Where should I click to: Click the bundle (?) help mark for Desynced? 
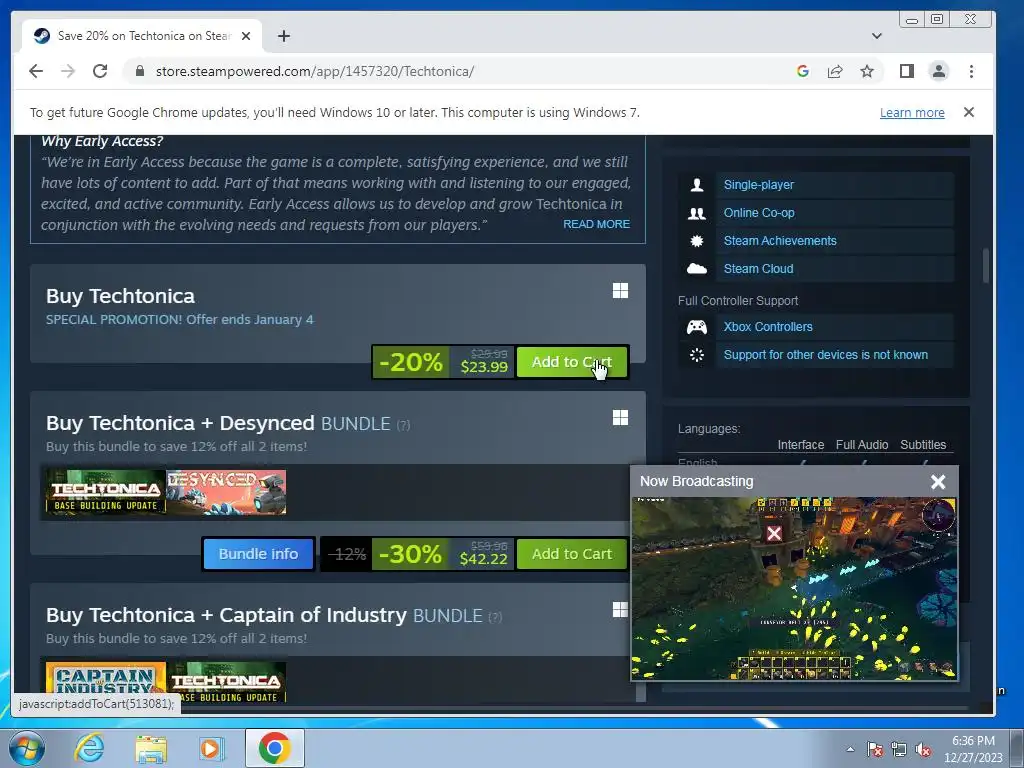tap(404, 425)
